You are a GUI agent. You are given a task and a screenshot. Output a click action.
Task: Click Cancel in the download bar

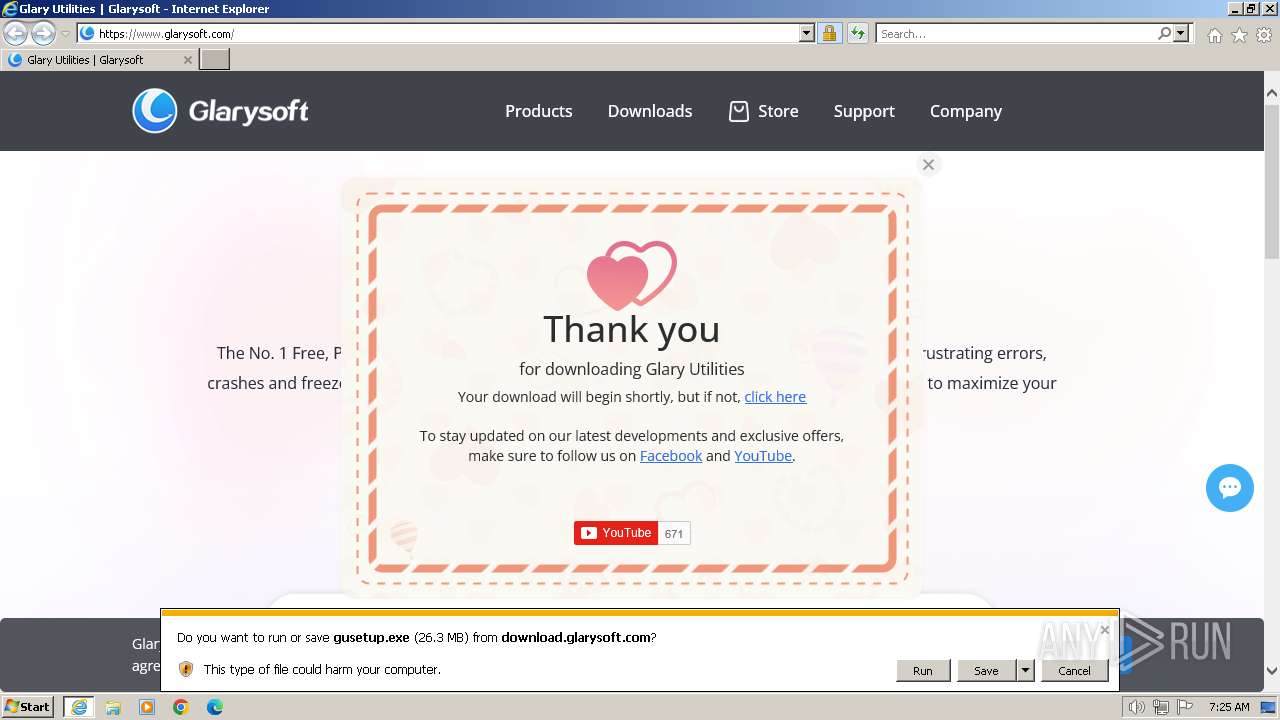pos(1074,671)
